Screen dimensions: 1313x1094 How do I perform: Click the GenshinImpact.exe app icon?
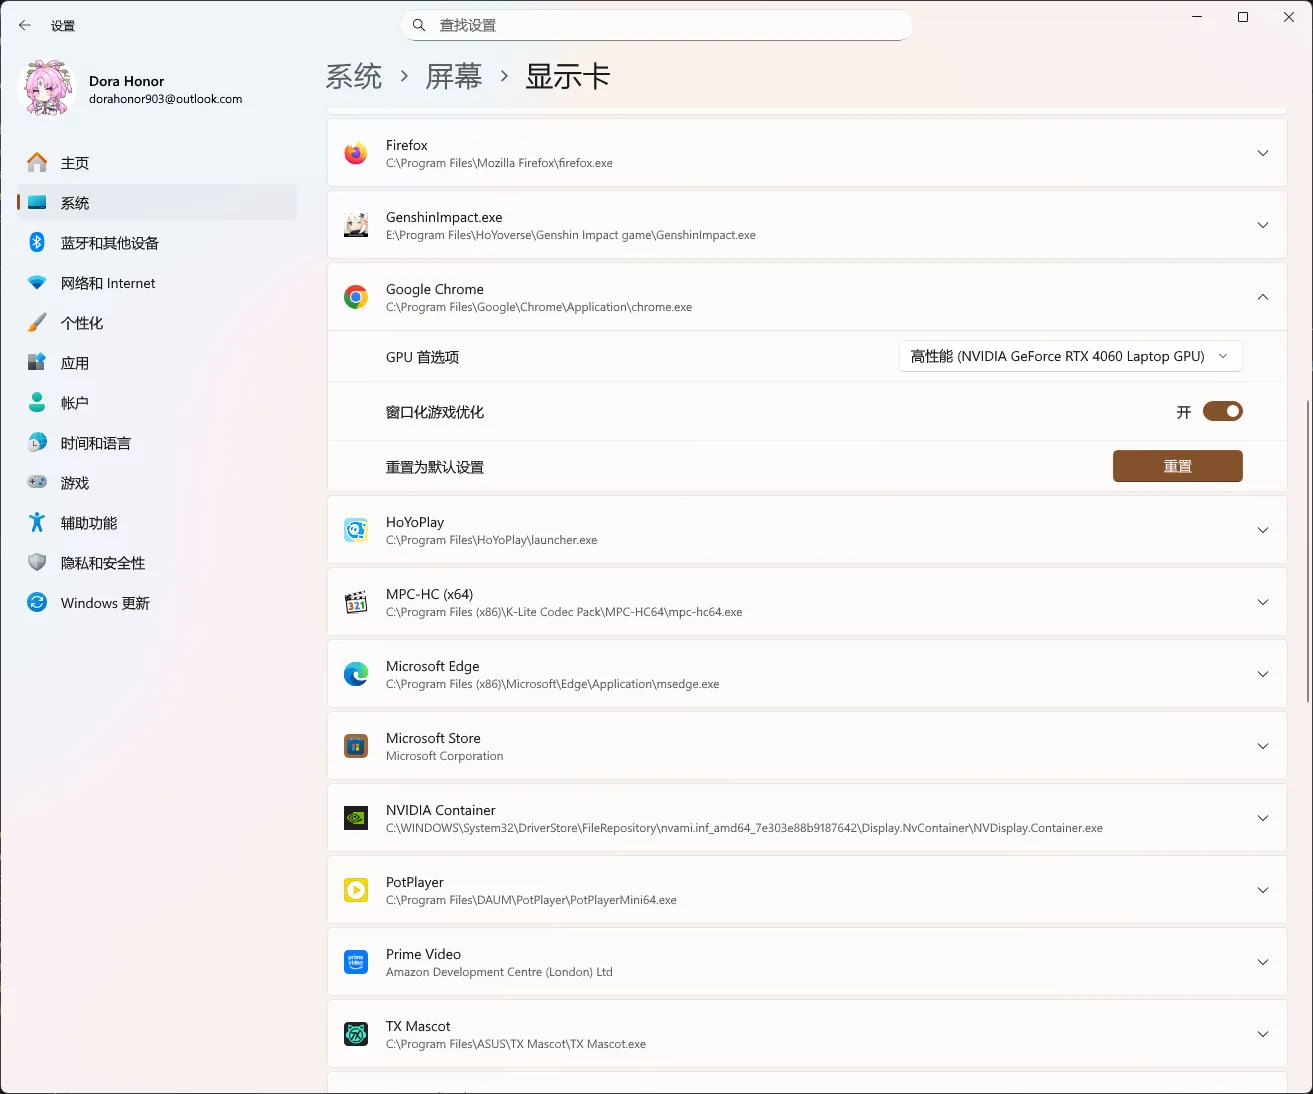click(x=356, y=225)
